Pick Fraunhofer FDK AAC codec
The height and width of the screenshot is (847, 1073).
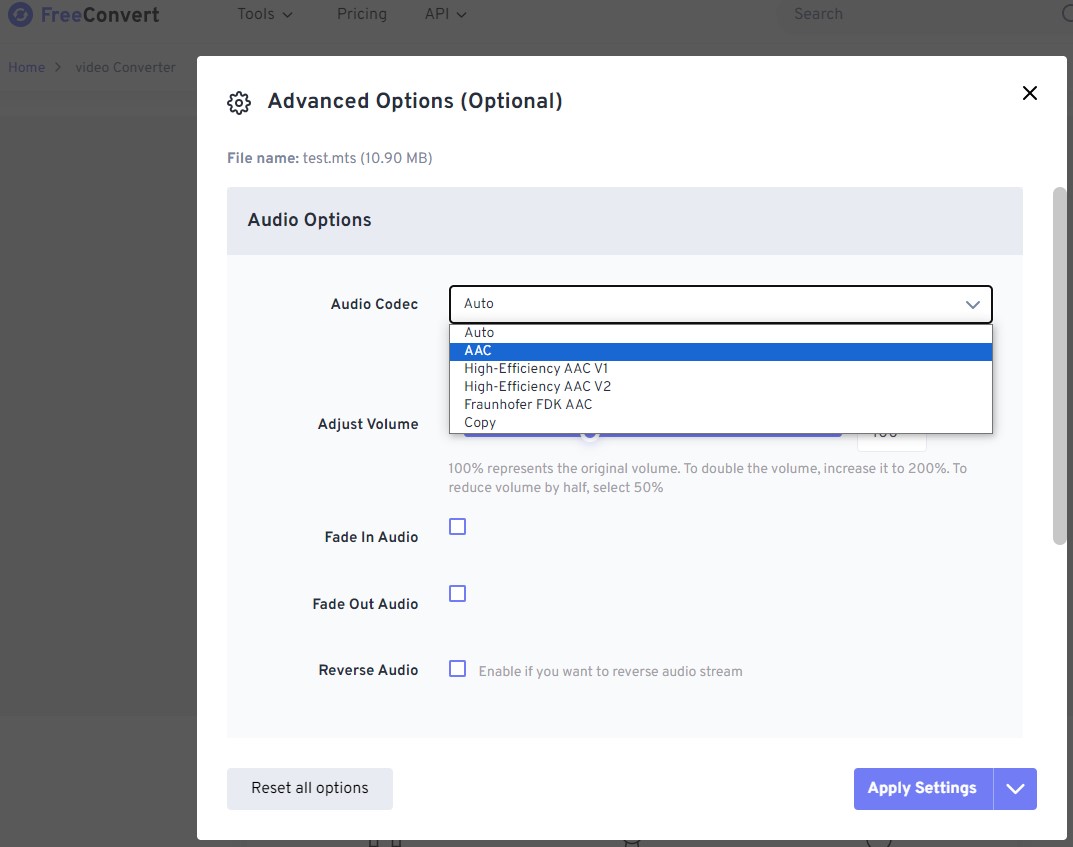pyautogui.click(x=721, y=404)
